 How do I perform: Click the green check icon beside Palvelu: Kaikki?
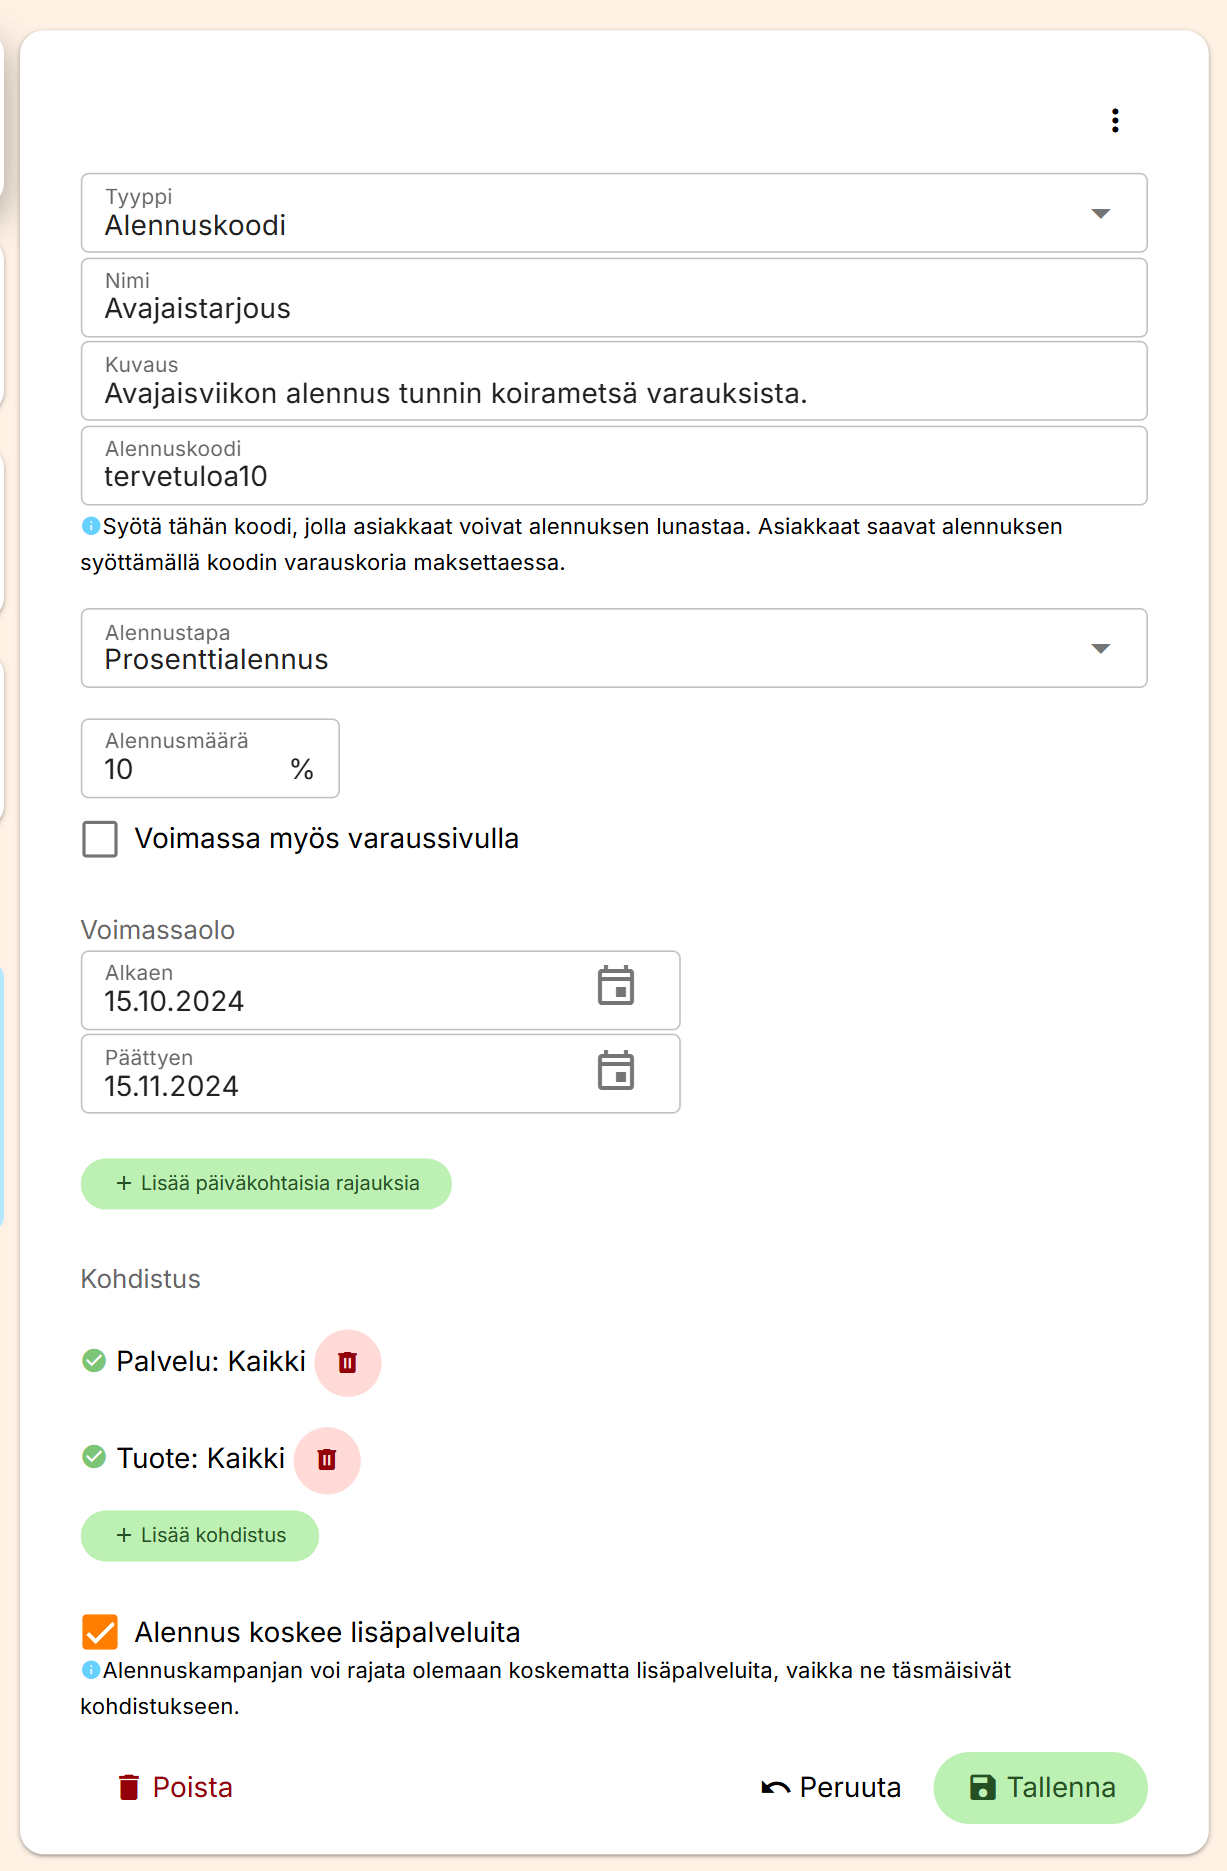pyautogui.click(x=94, y=1361)
